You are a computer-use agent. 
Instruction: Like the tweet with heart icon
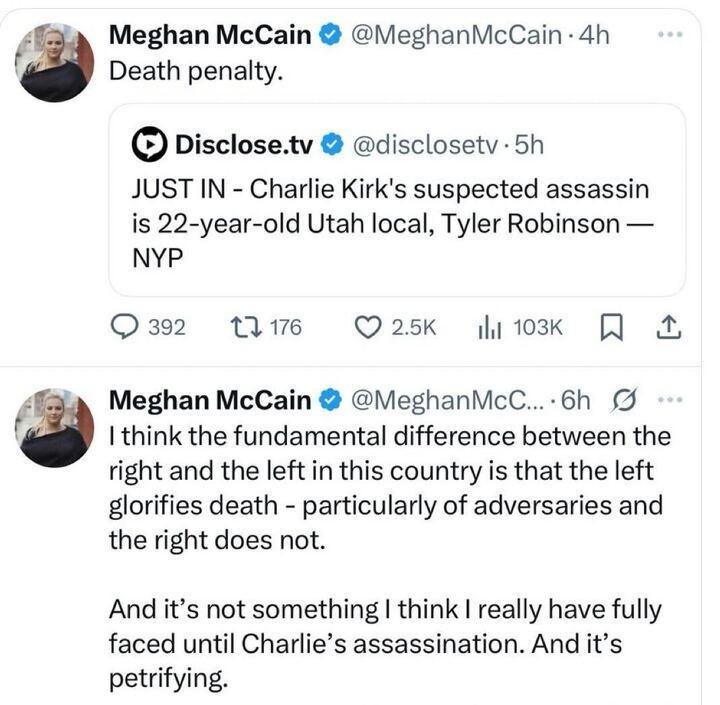click(x=370, y=327)
